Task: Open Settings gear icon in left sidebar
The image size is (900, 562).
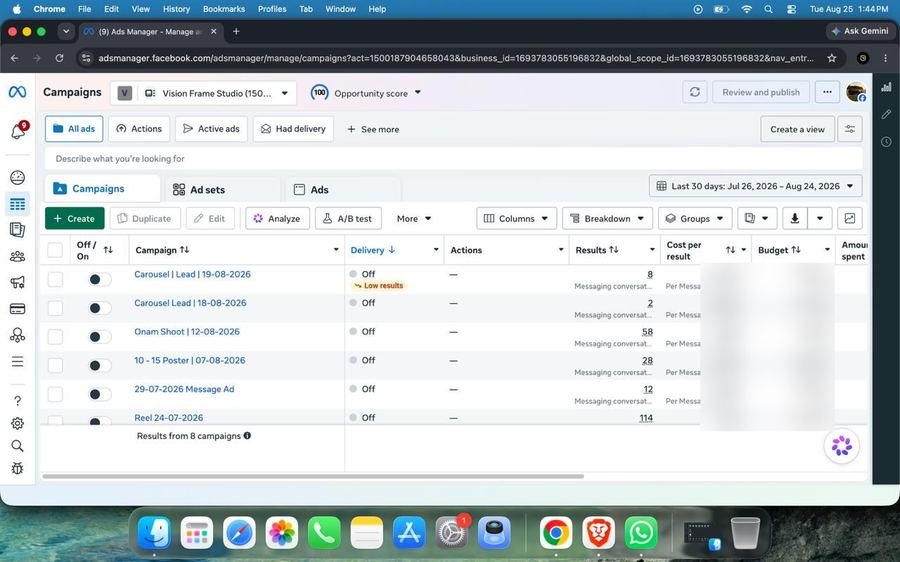Action: click(17, 424)
